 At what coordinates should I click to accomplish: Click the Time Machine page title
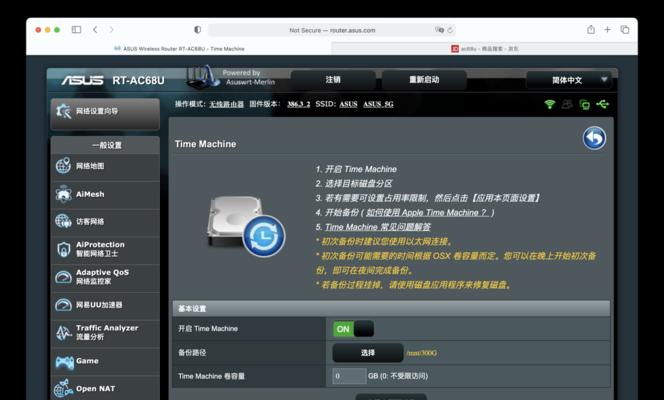[205, 144]
